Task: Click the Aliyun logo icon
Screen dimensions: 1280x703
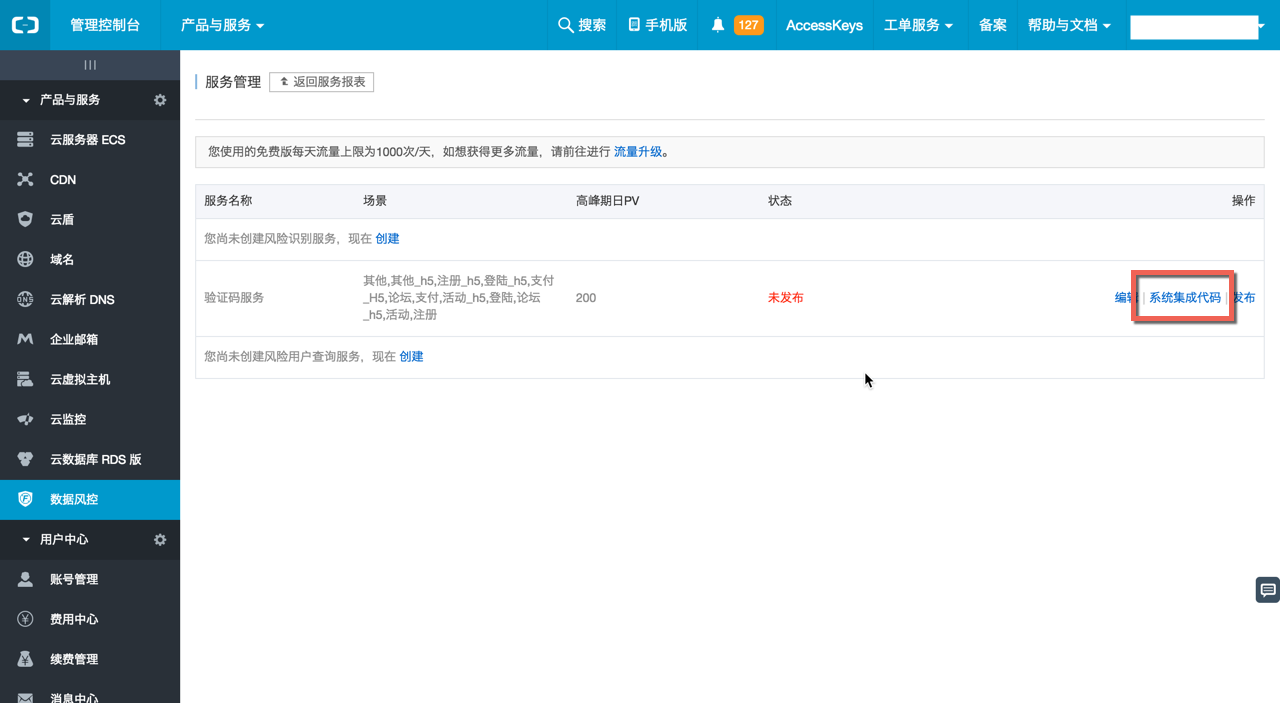Action: 25,24
